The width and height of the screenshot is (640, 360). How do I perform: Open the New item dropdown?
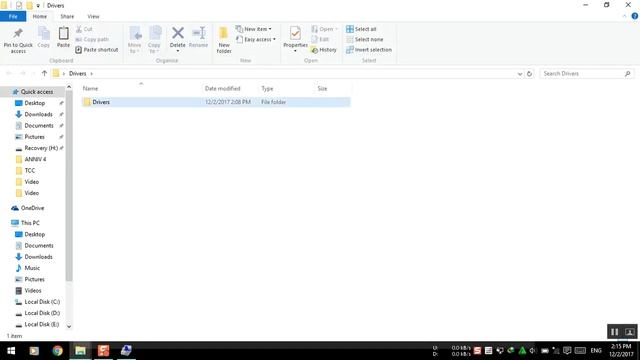(x=254, y=29)
